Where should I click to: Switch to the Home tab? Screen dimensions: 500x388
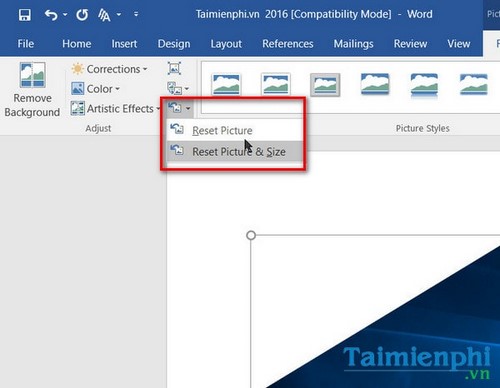(76, 44)
